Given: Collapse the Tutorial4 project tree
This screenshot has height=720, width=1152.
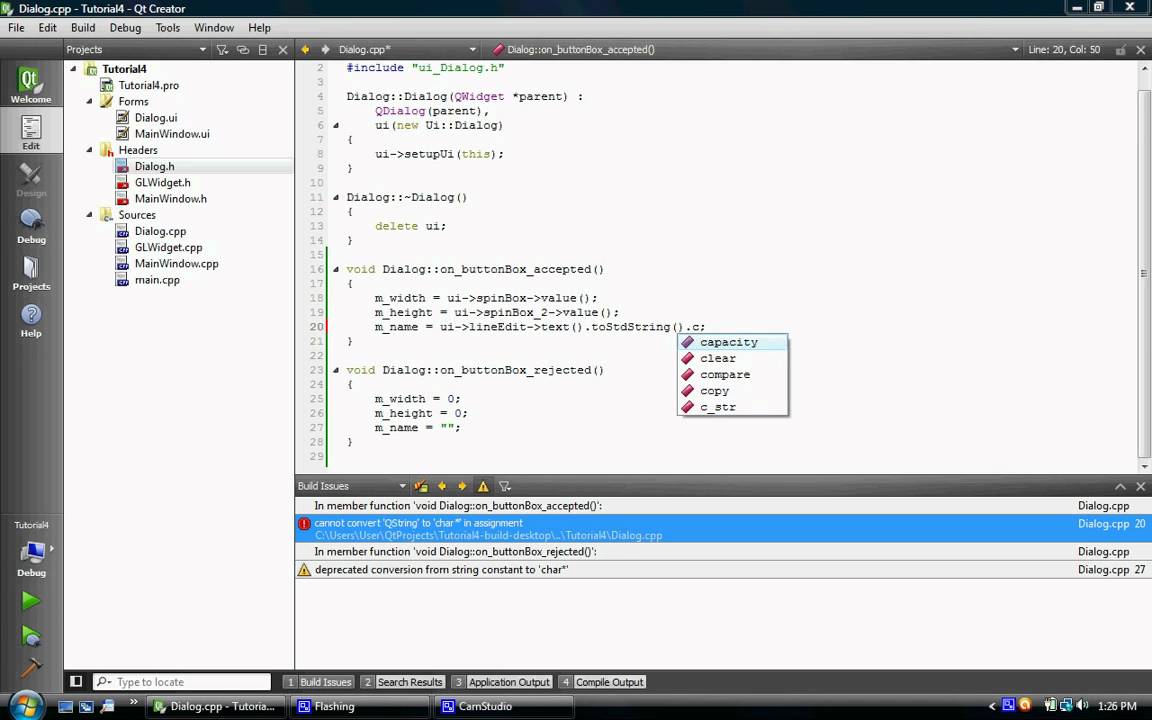Looking at the screenshot, I should pos(73,68).
